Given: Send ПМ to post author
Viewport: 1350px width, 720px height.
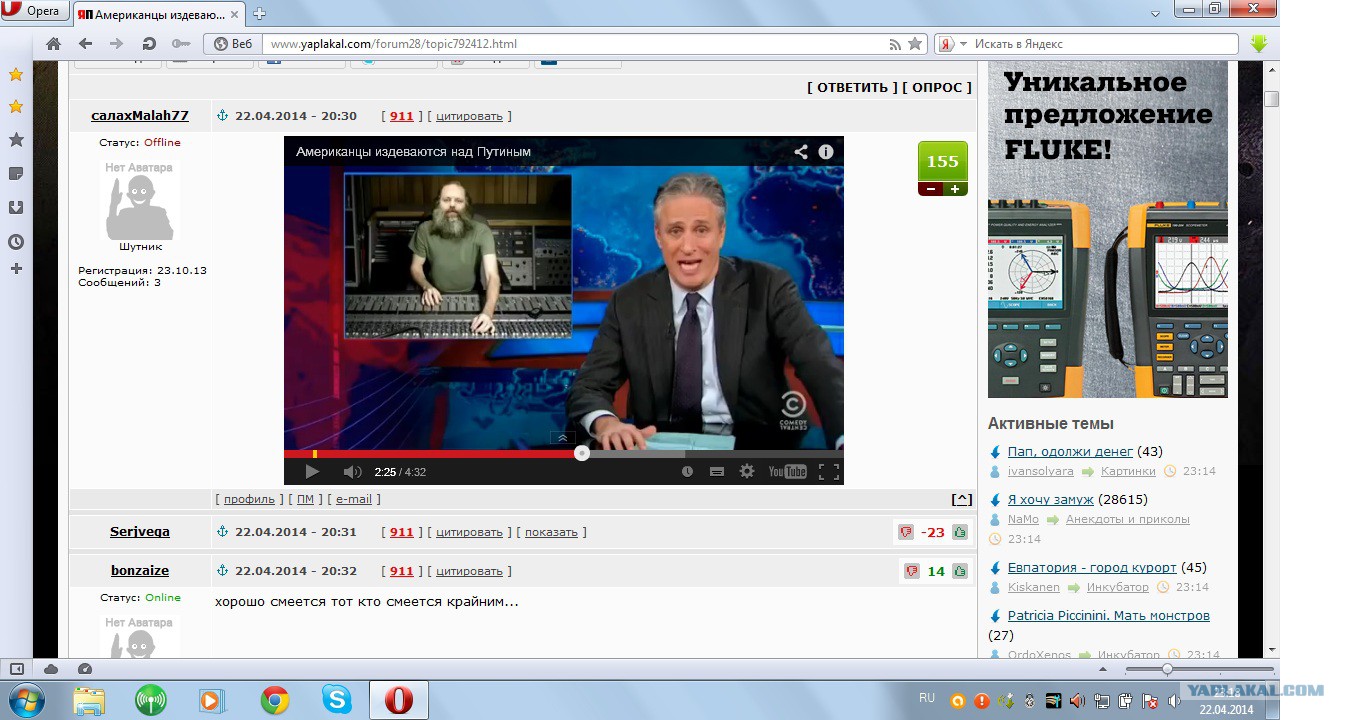Looking at the screenshot, I should [x=305, y=499].
